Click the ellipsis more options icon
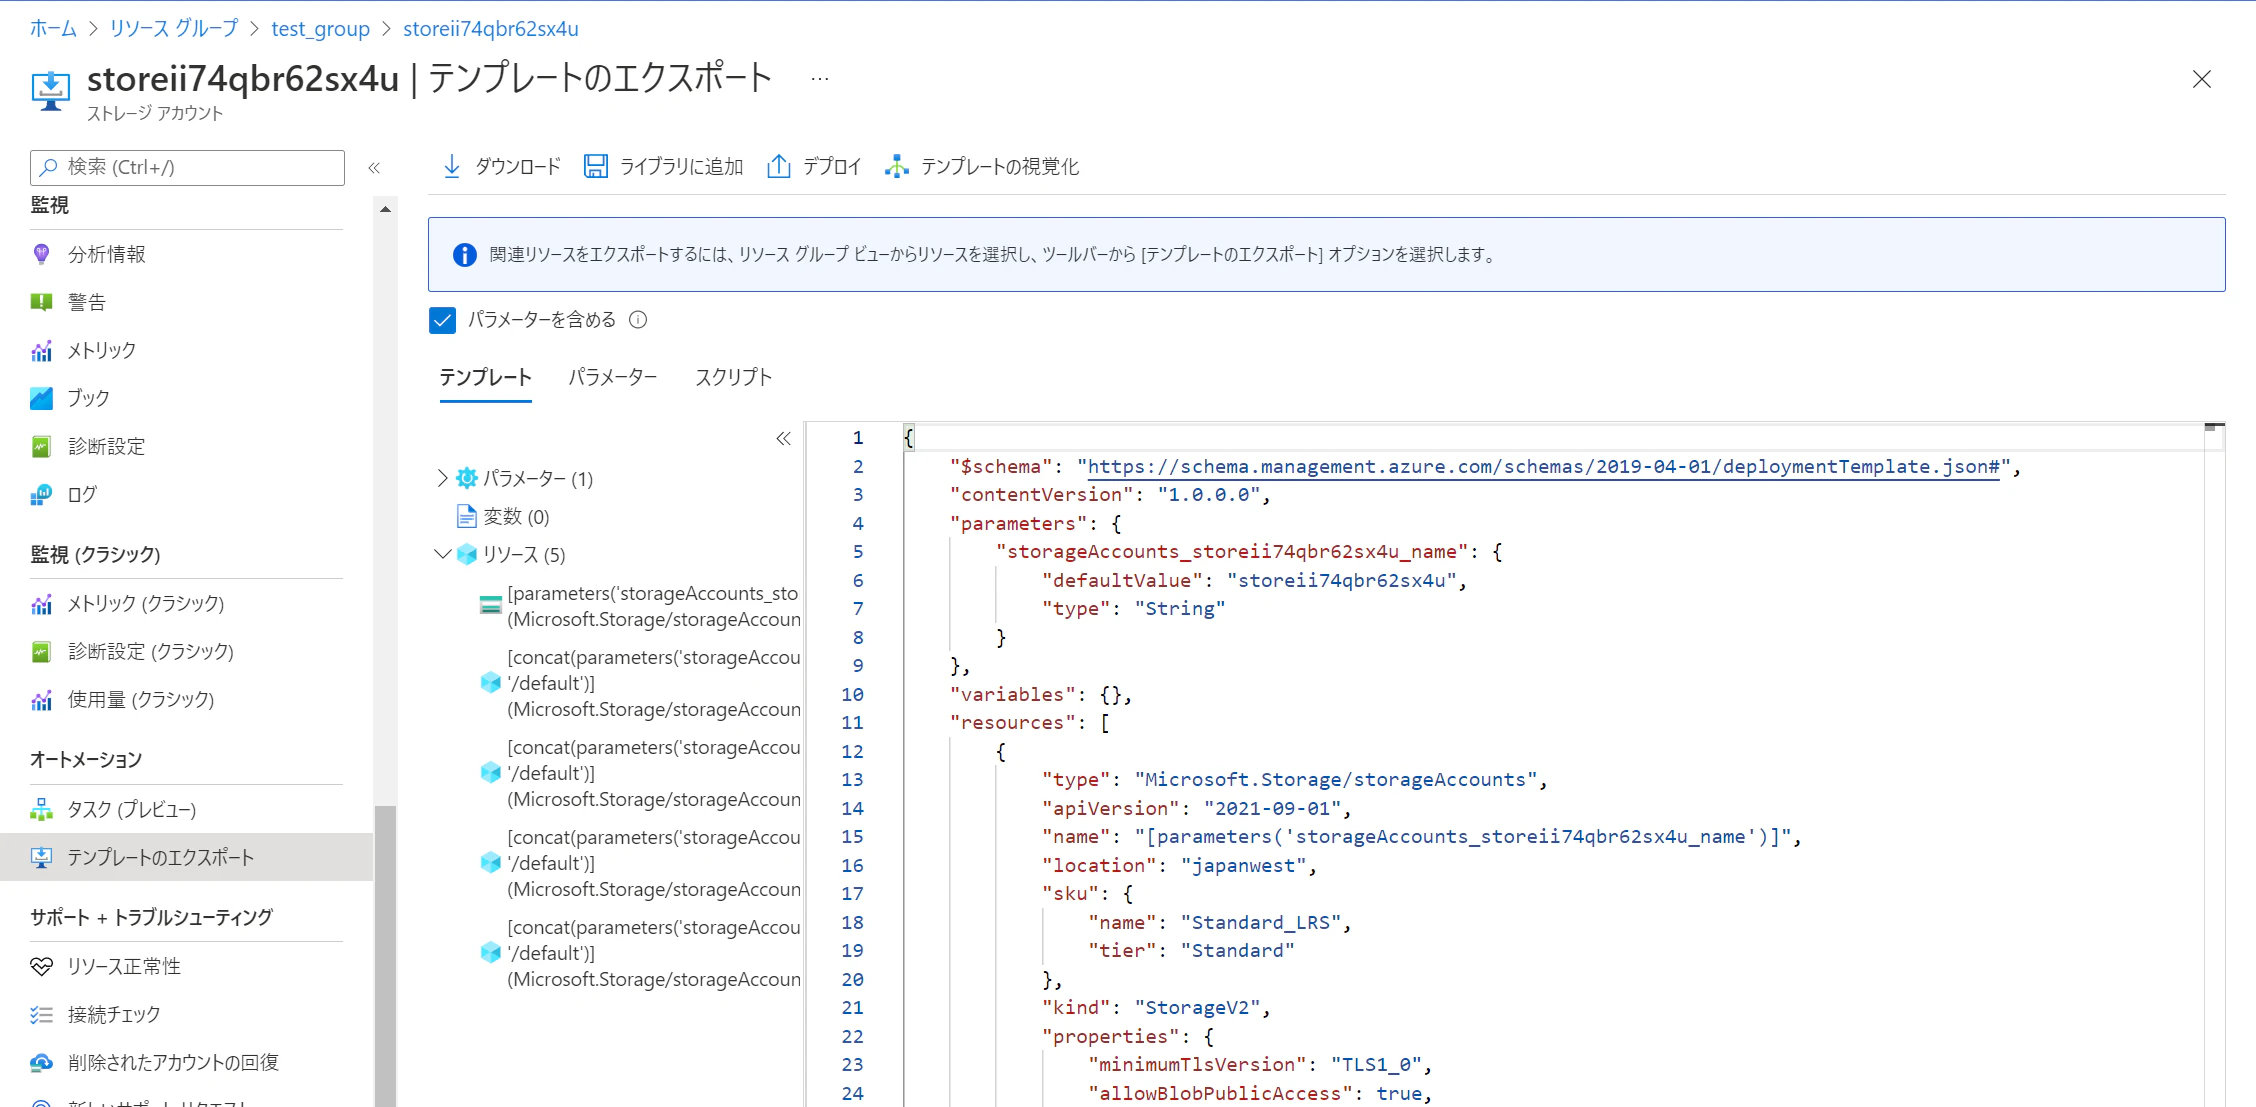This screenshot has height=1107, width=2256. pos(820,79)
